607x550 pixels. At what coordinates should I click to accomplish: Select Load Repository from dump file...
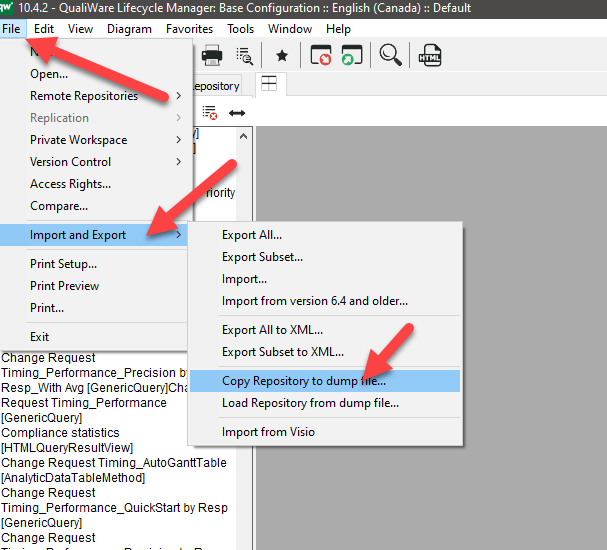click(x=325, y=403)
